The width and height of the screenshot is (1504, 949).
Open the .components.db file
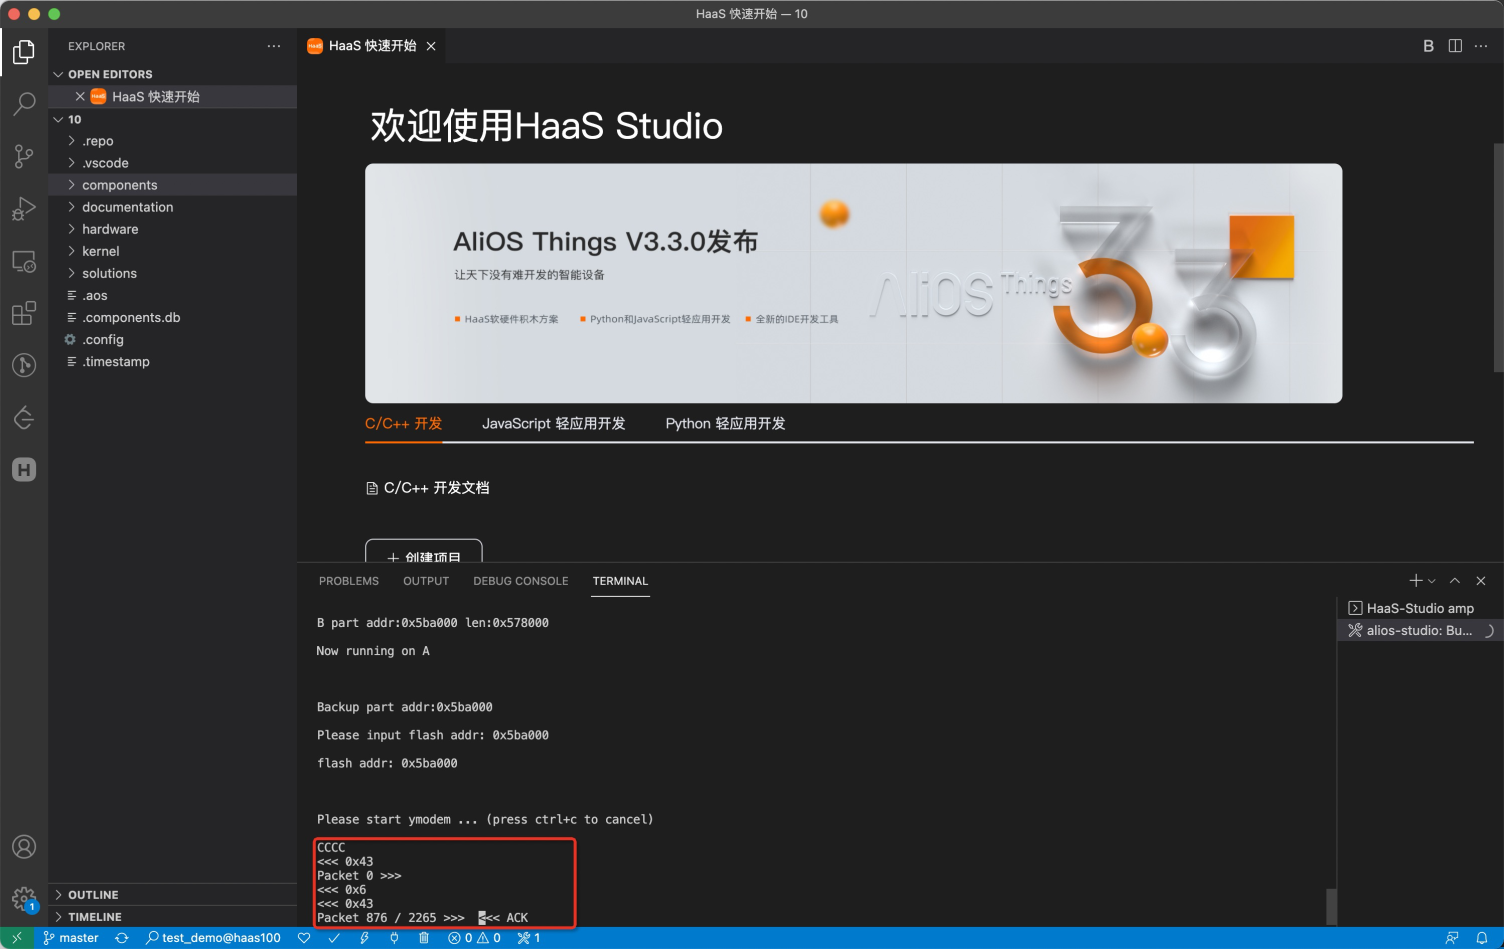172,317
